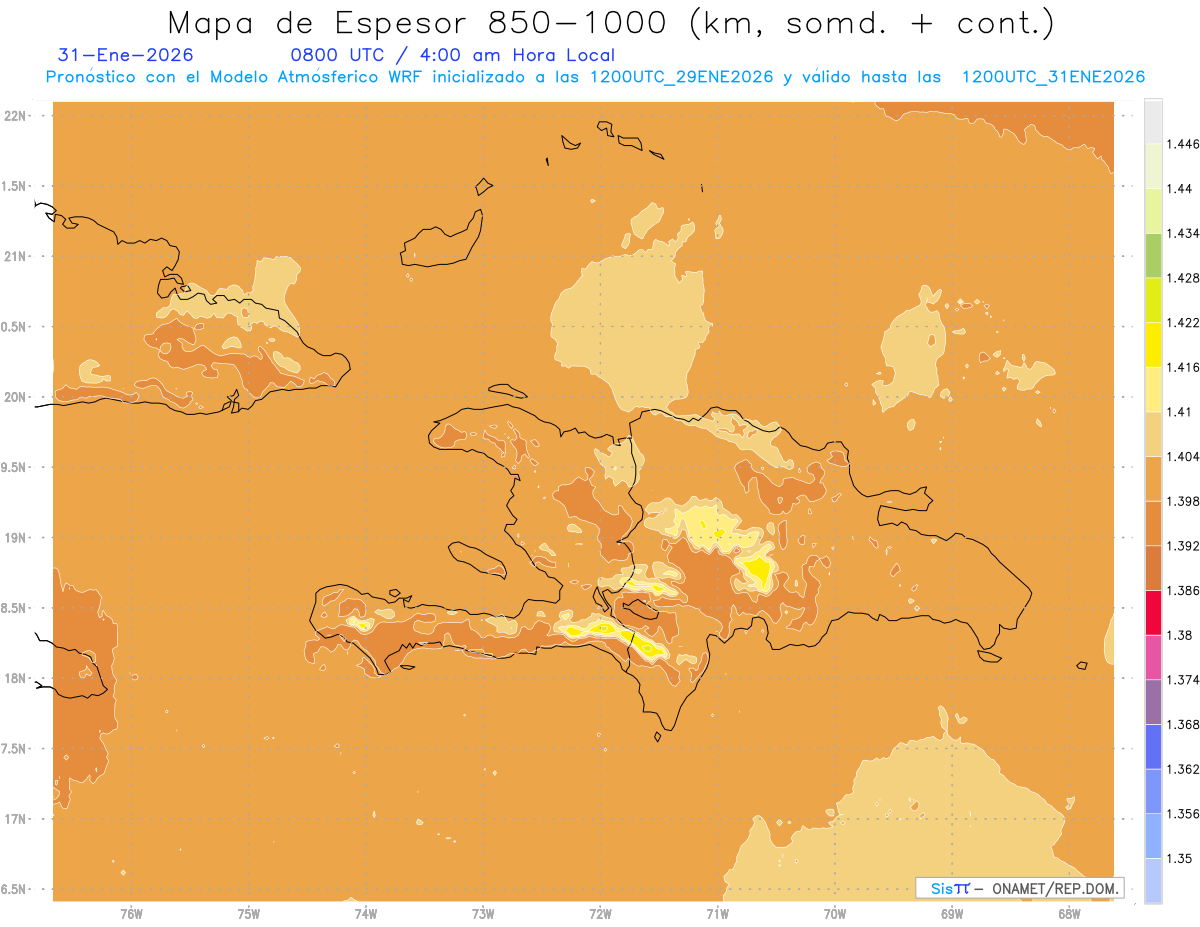Select the legend value '1.35'
The image size is (1200, 927).
click(x=1181, y=858)
